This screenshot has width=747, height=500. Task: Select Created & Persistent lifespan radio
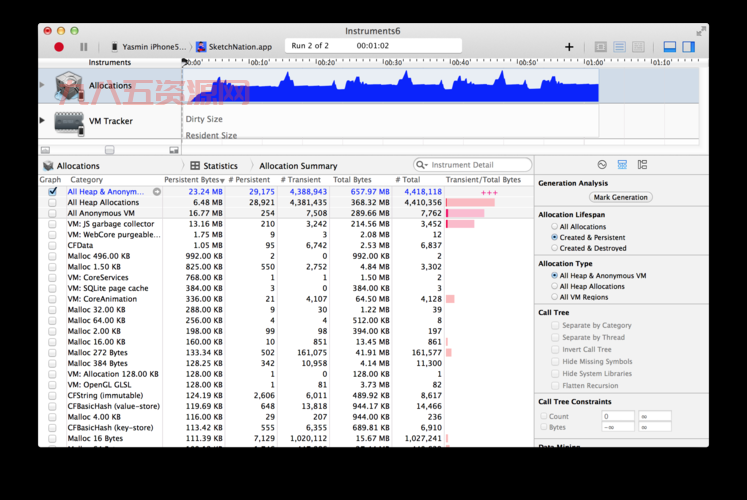point(554,237)
